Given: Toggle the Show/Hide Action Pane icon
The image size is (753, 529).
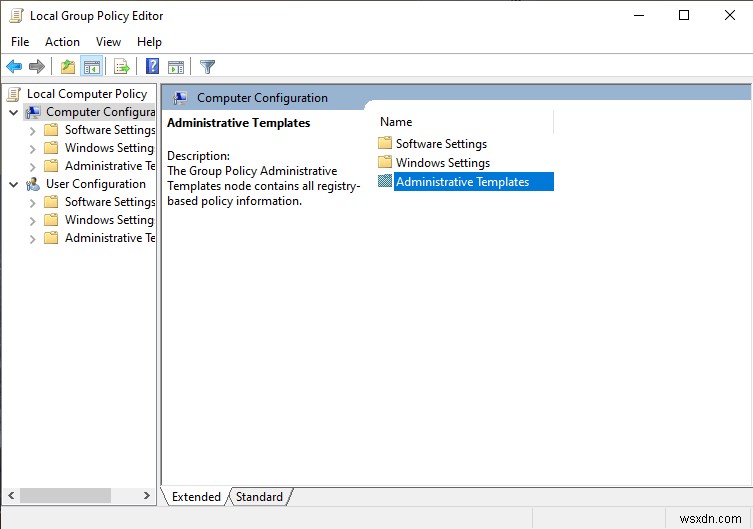Looking at the screenshot, I should [x=176, y=67].
